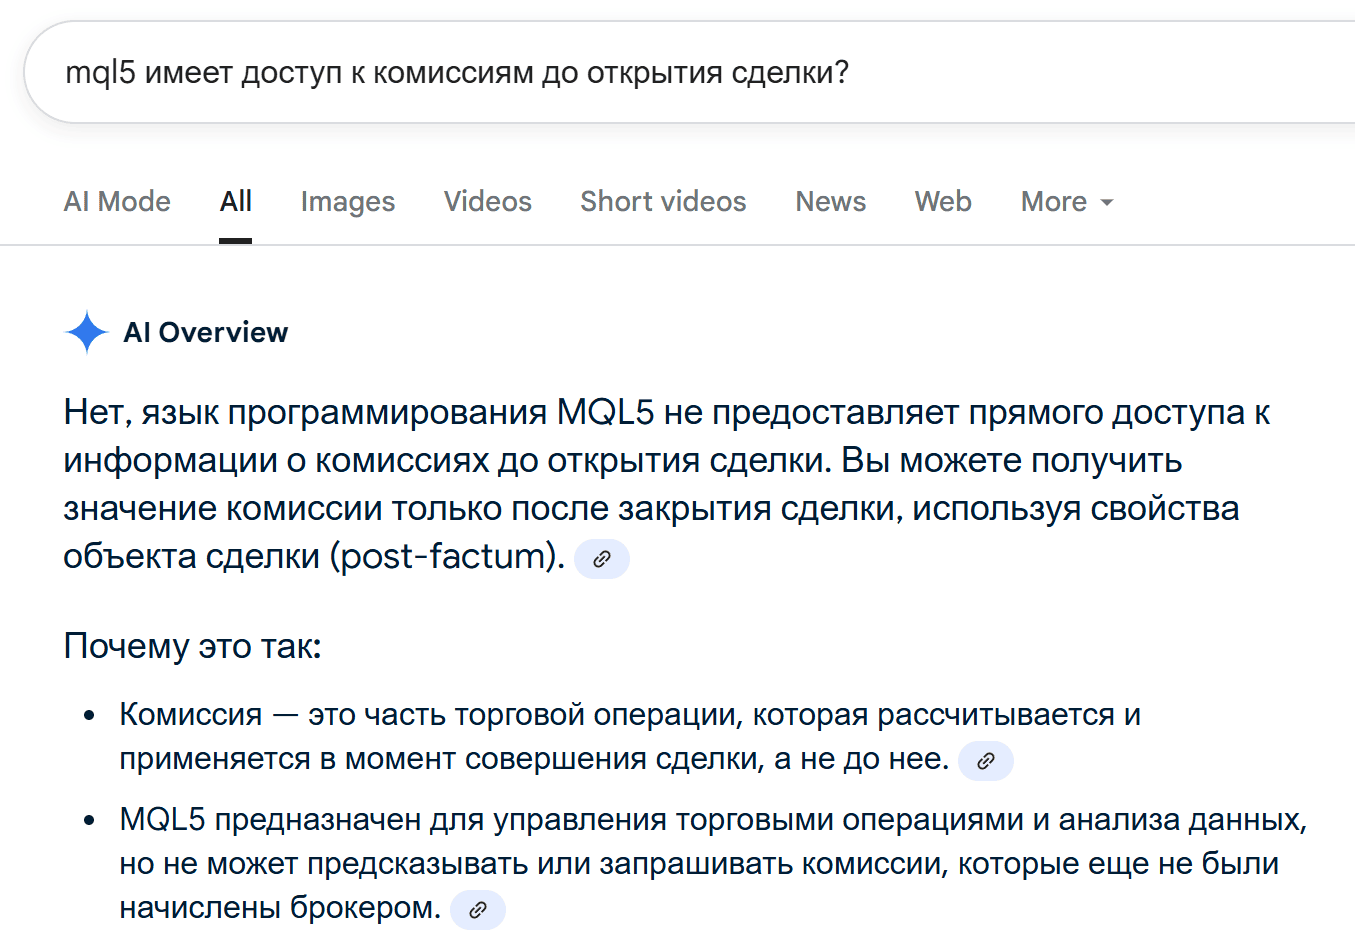Switch to the AI Mode tab
Viewport: 1355px width, 946px height.
[x=117, y=202]
